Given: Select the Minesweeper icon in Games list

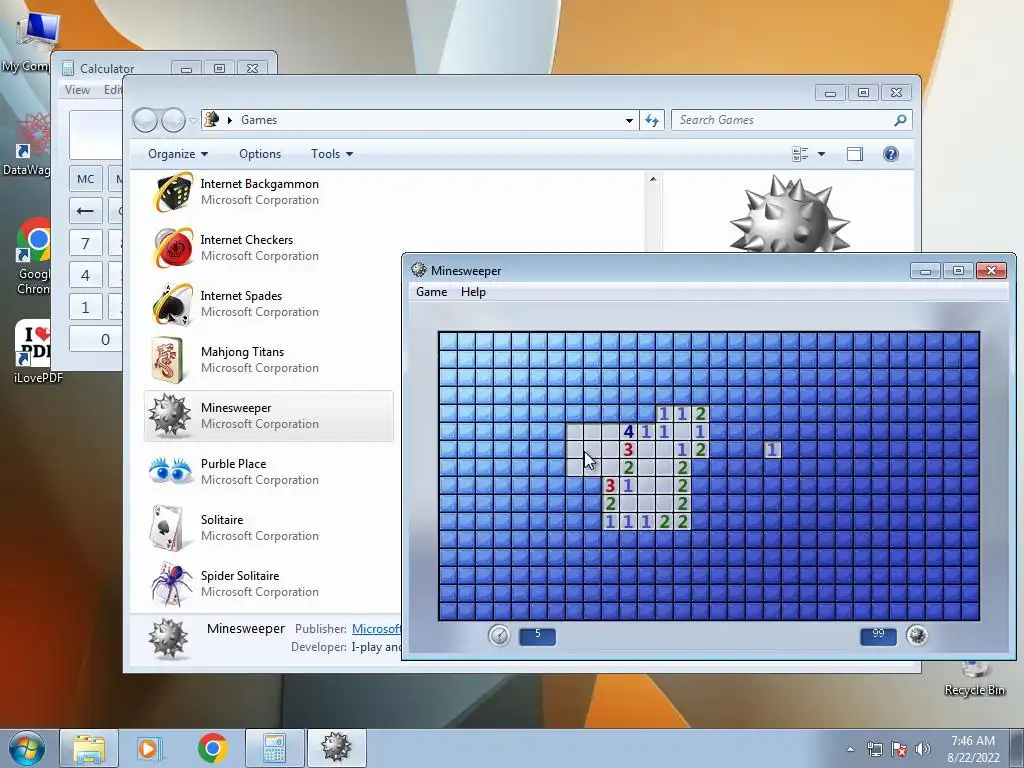Looking at the screenshot, I should pyautogui.click(x=169, y=415).
